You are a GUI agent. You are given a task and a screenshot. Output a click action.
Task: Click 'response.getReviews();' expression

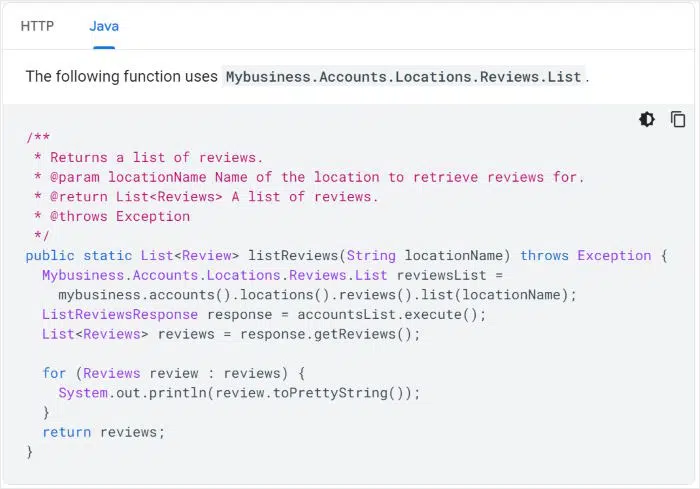tap(330, 334)
